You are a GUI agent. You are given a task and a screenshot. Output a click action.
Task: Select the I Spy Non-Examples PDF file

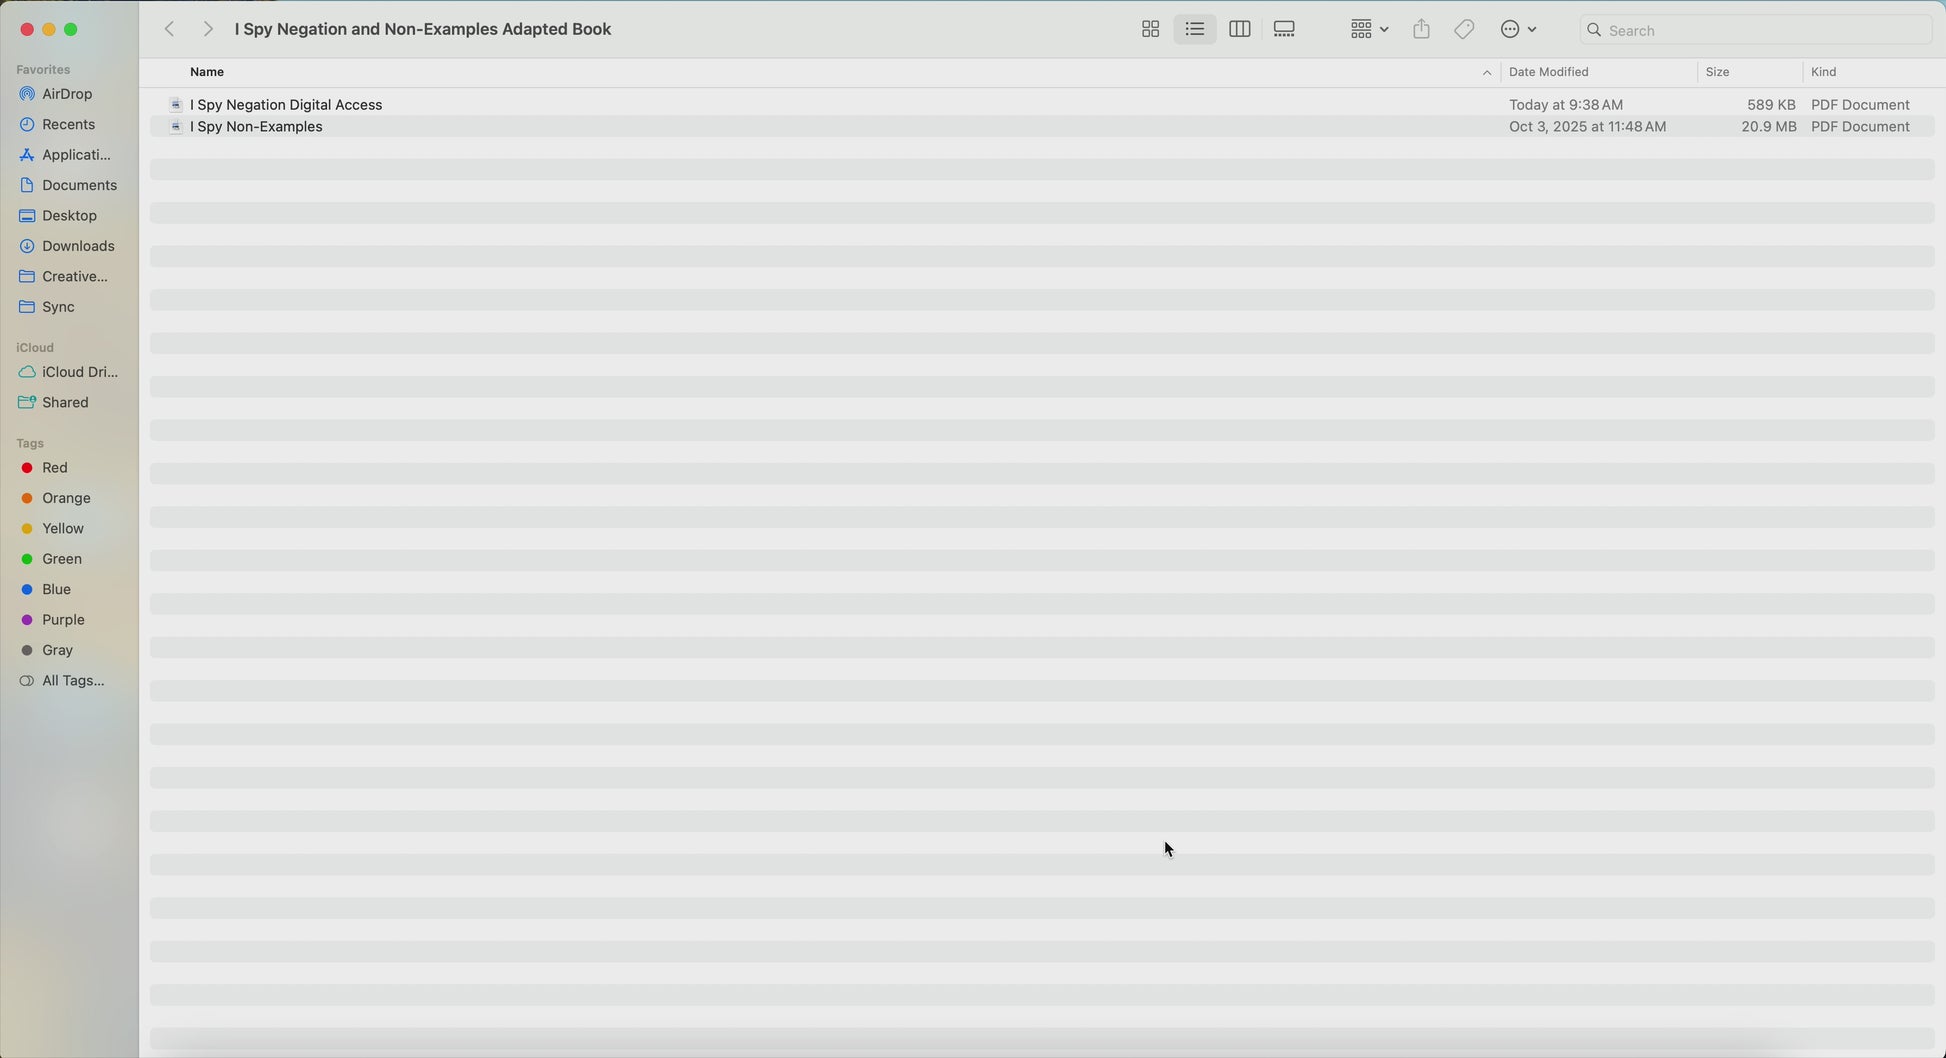(256, 127)
